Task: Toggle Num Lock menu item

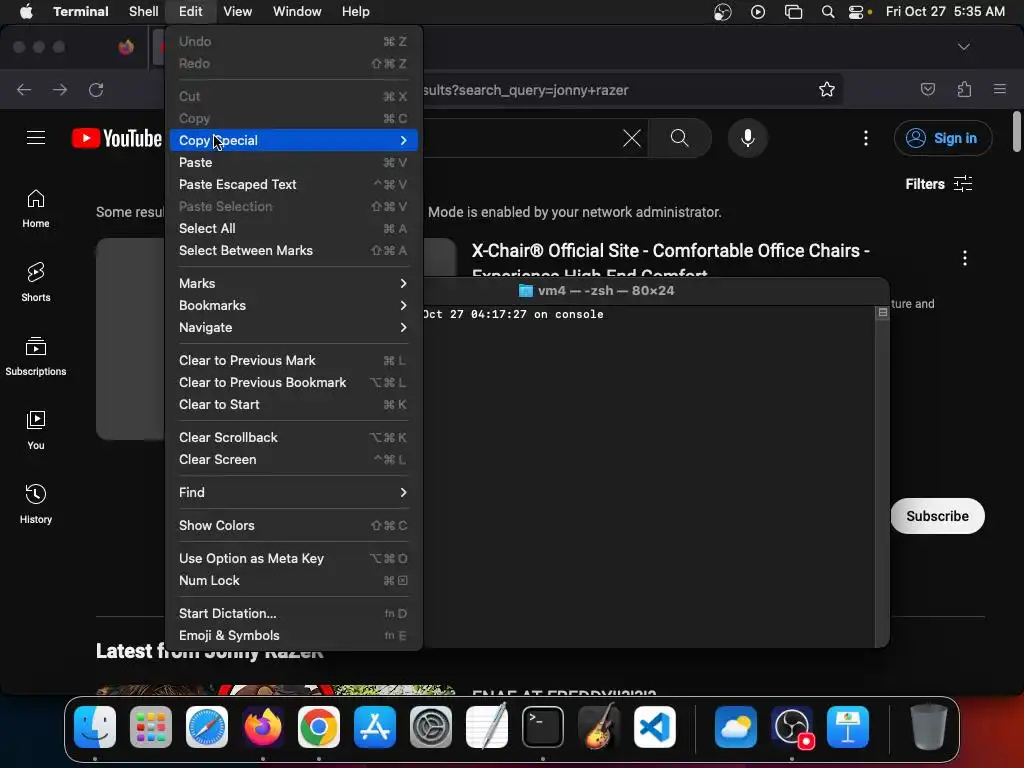Action: 293,581
